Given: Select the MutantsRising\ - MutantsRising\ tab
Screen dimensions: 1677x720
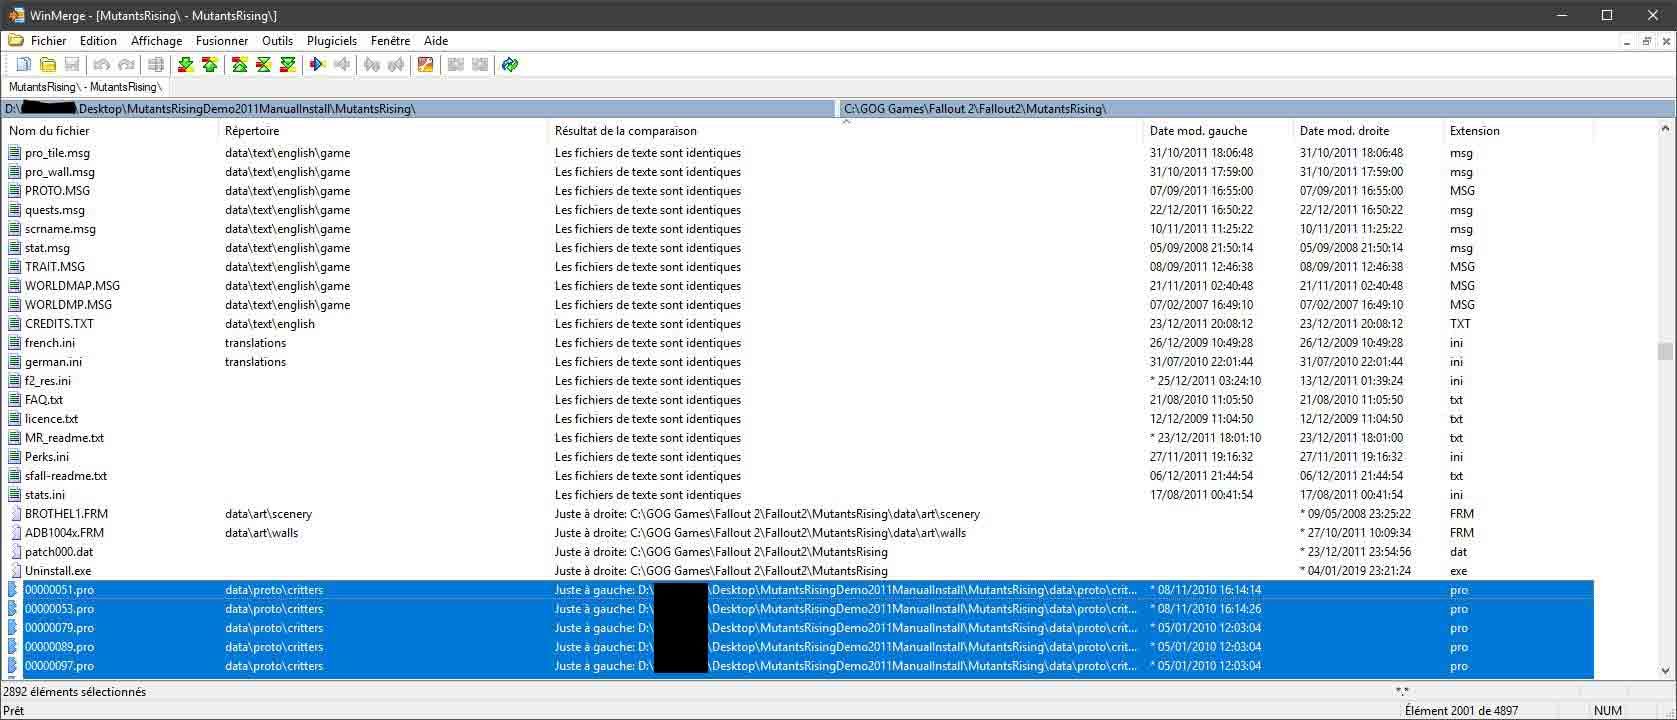Looking at the screenshot, I should coord(85,87).
